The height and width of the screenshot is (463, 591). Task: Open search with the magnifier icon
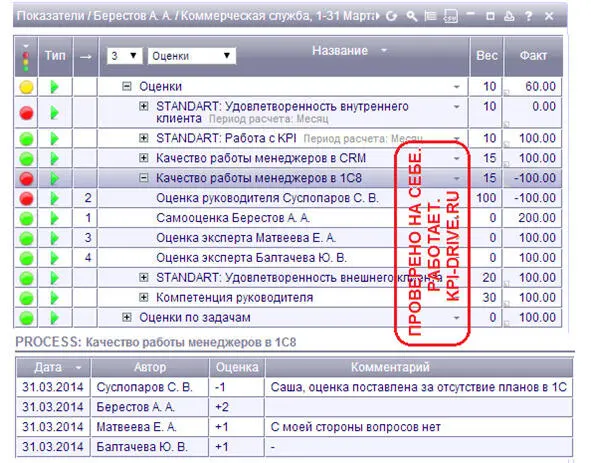(412, 16)
